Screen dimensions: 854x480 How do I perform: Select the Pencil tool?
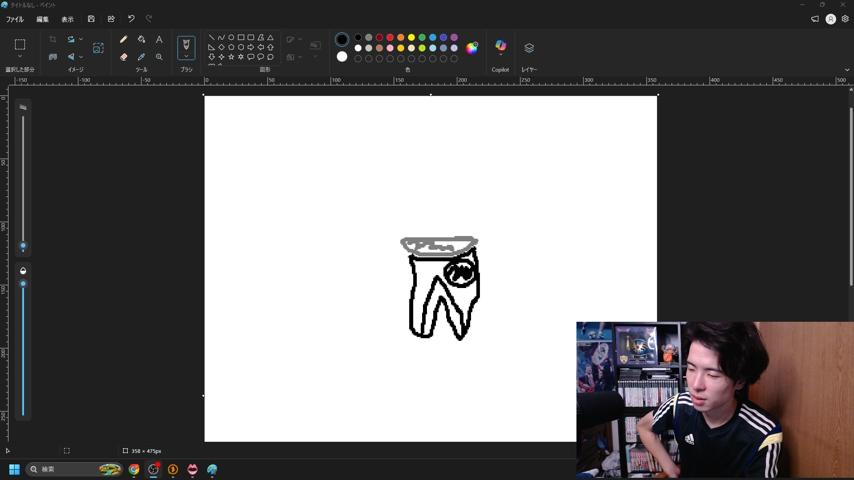click(x=124, y=39)
